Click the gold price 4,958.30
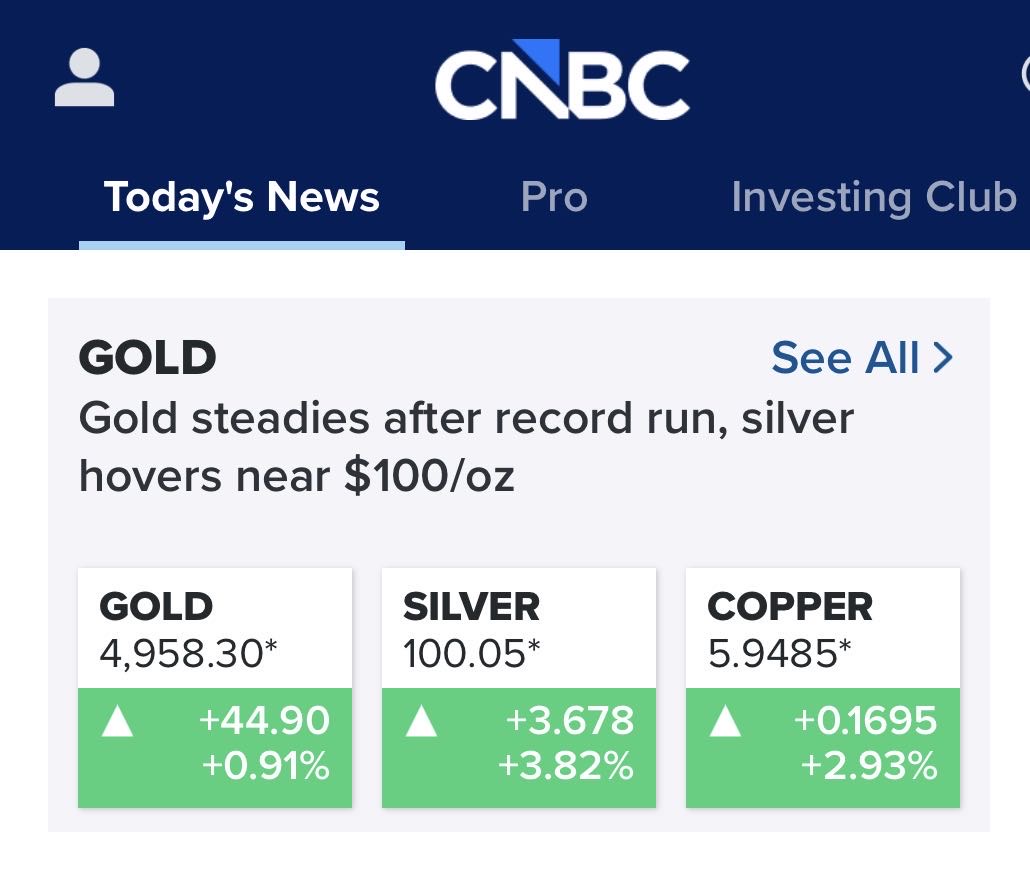The height and width of the screenshot is (894, 1030). pyautogui.click(x=188, y=653)
